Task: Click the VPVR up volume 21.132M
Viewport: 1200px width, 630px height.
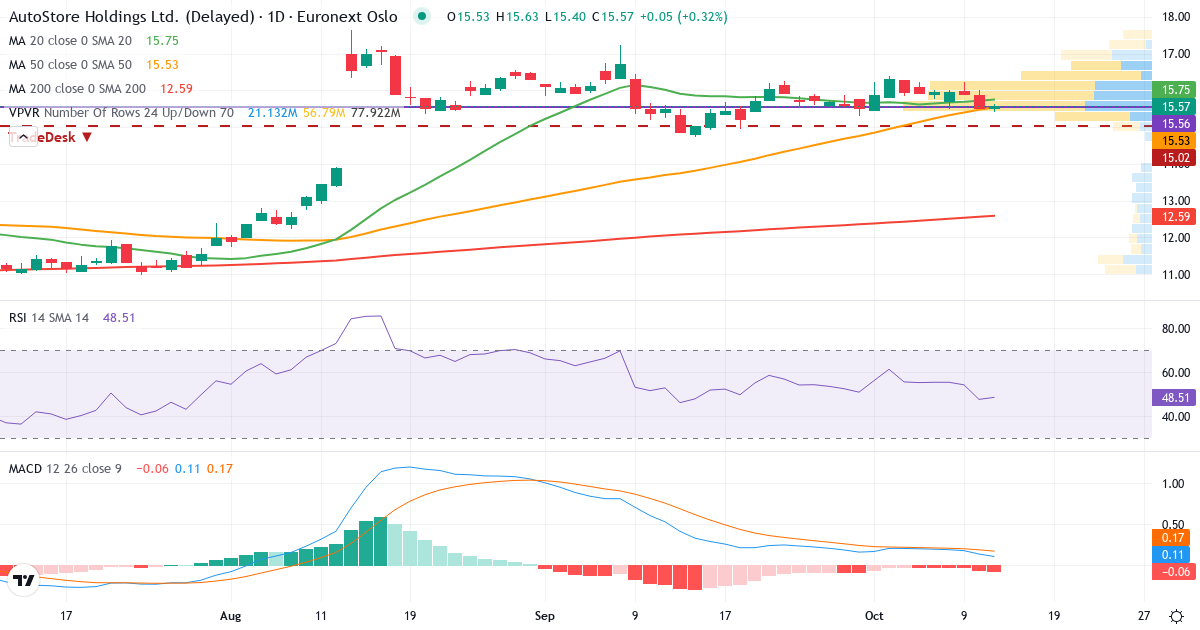Action: pyautogui.click(x=272, y=113)
